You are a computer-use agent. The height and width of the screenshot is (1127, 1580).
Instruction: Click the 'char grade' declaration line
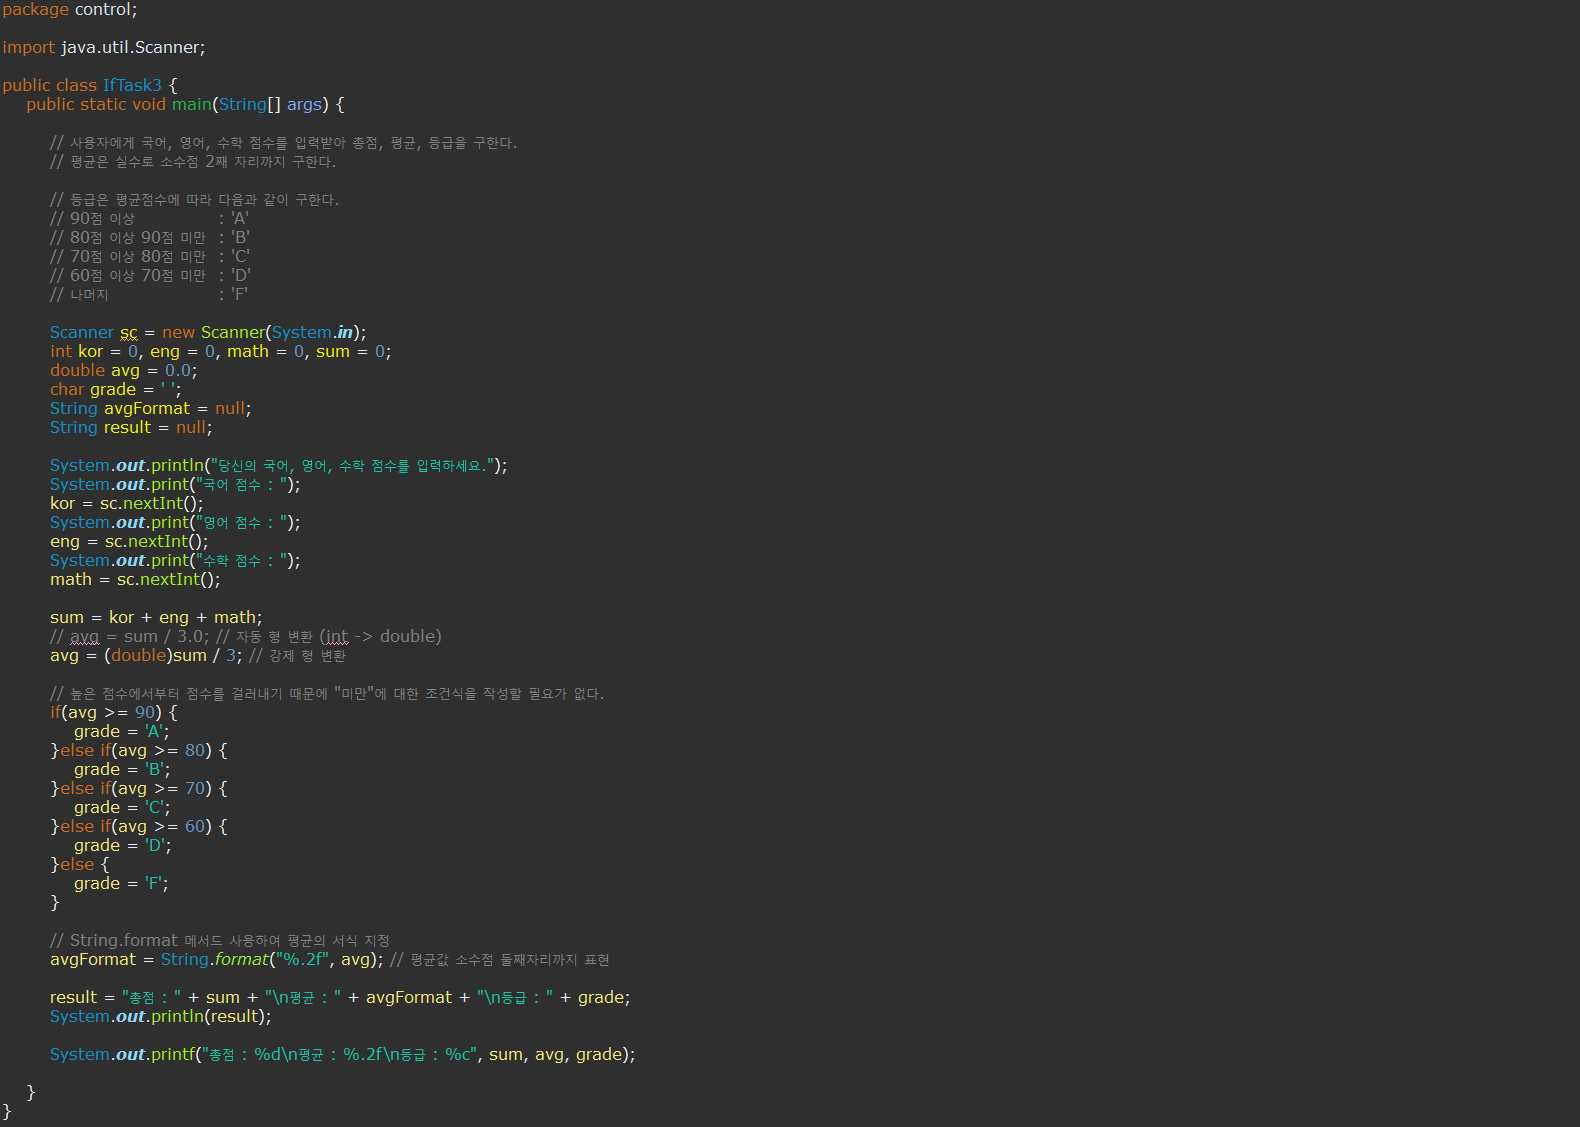click(116, 390)
